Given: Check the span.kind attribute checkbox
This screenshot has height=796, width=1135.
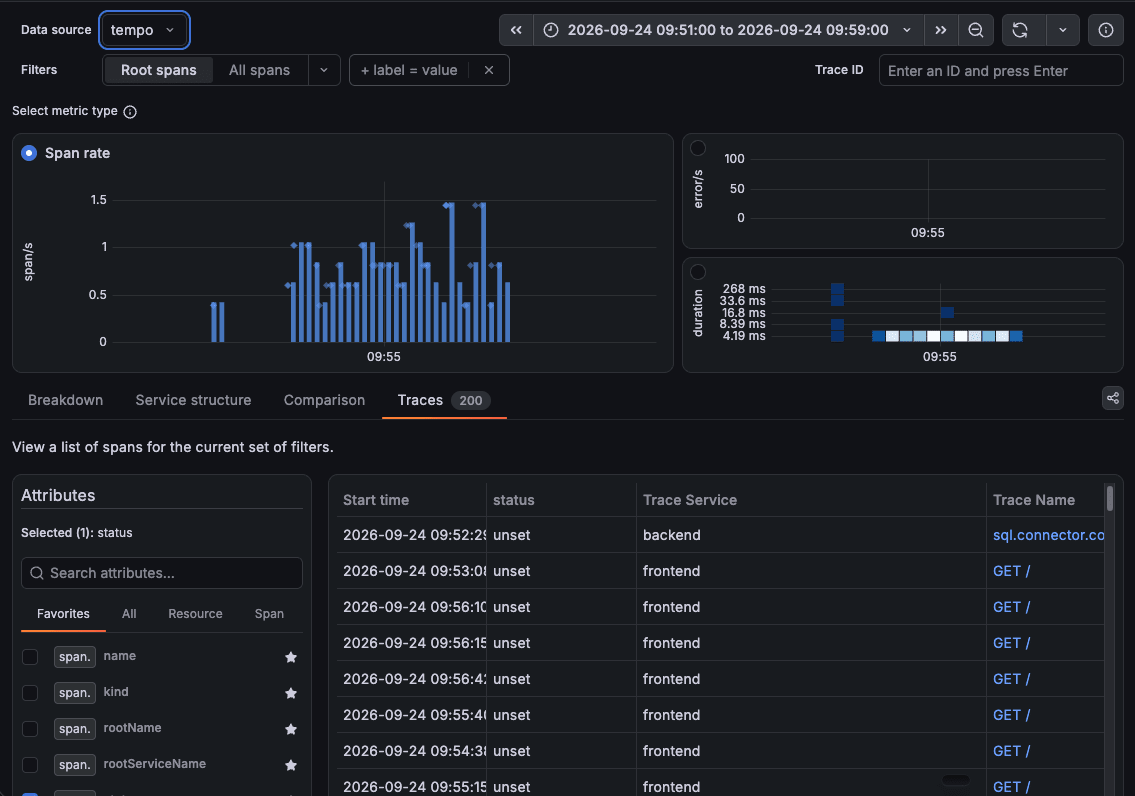Looking at the screenshot, I should (x=30, y=693).
